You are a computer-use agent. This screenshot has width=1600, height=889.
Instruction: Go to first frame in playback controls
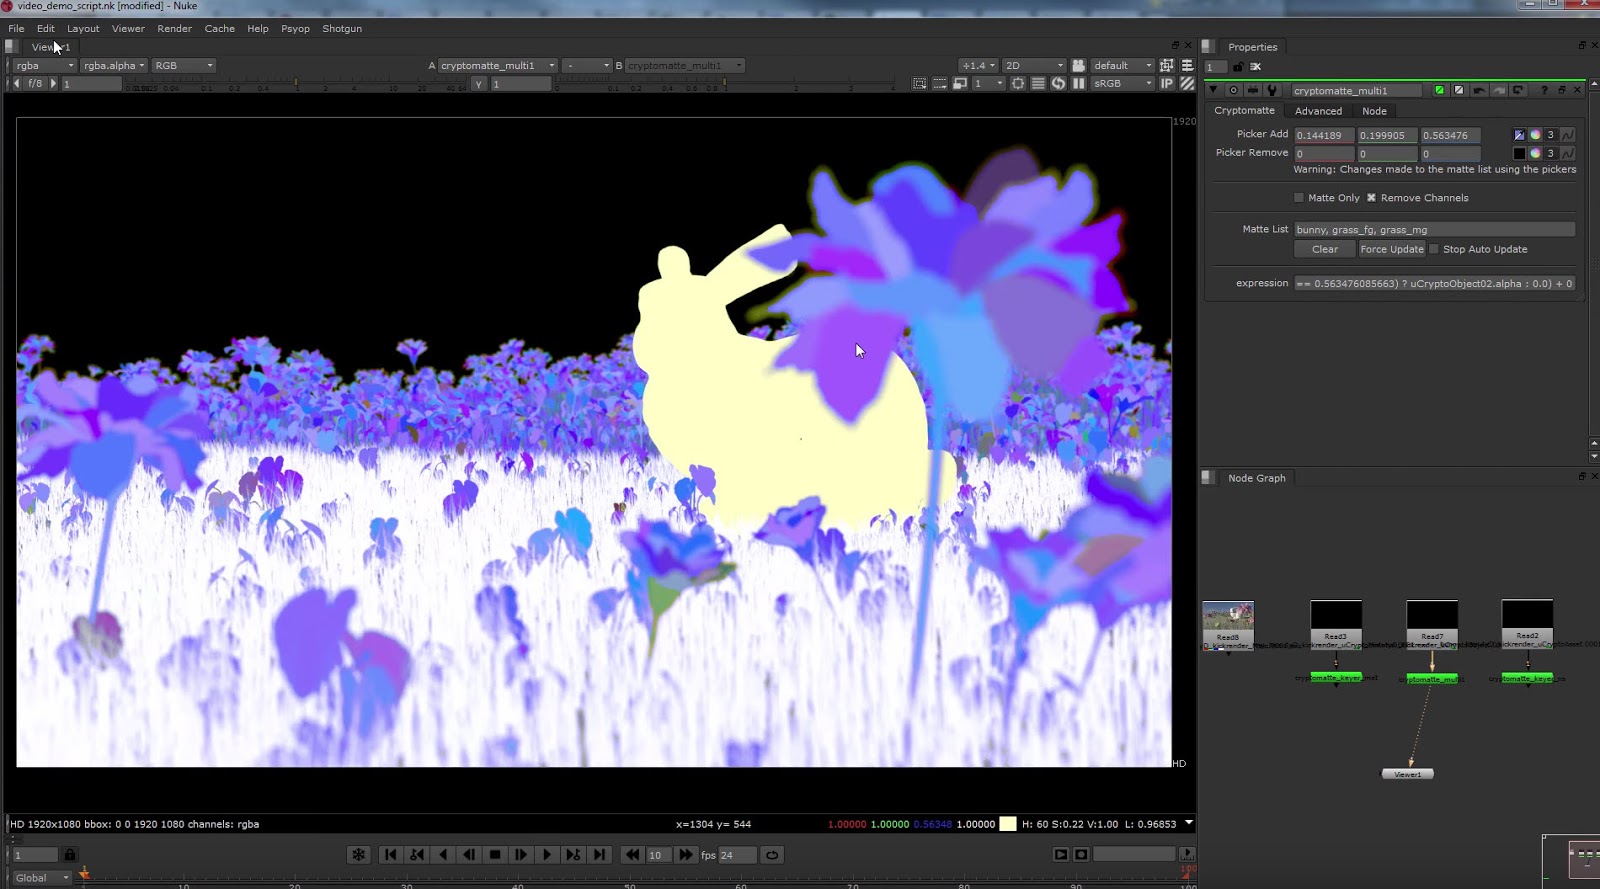[390, 855]
